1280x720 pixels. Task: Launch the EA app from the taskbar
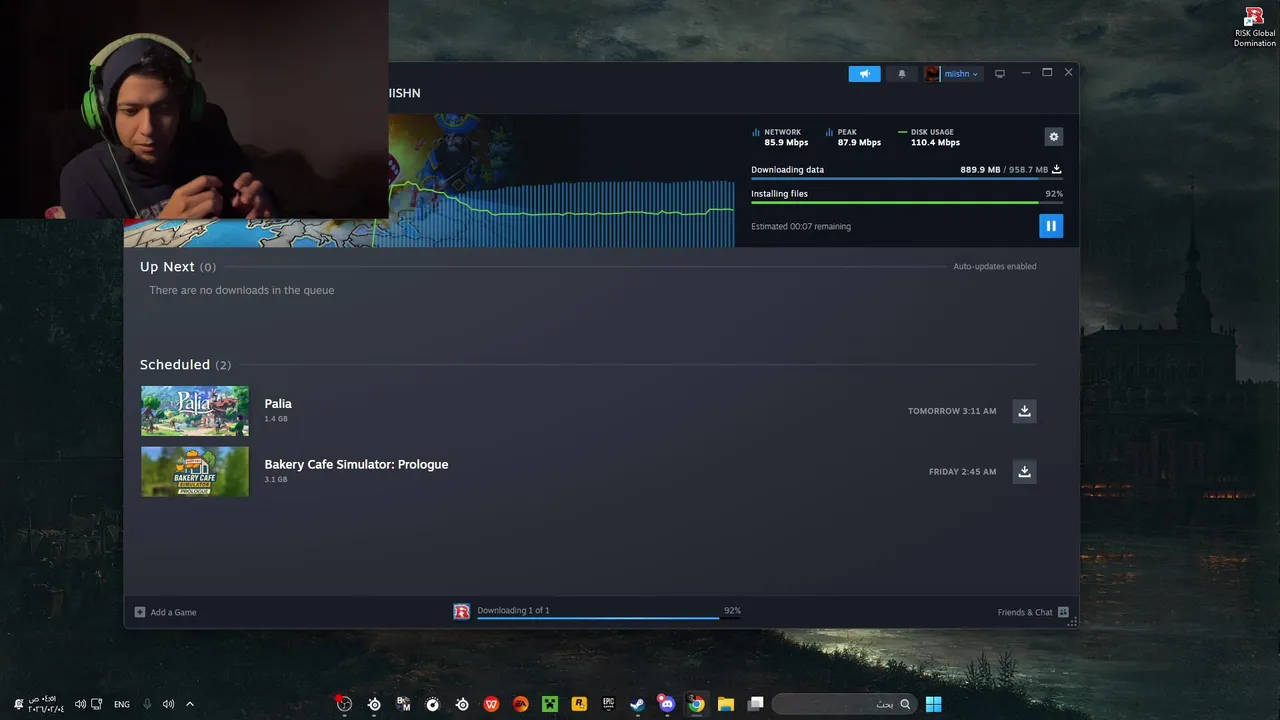tap(520, 704)
